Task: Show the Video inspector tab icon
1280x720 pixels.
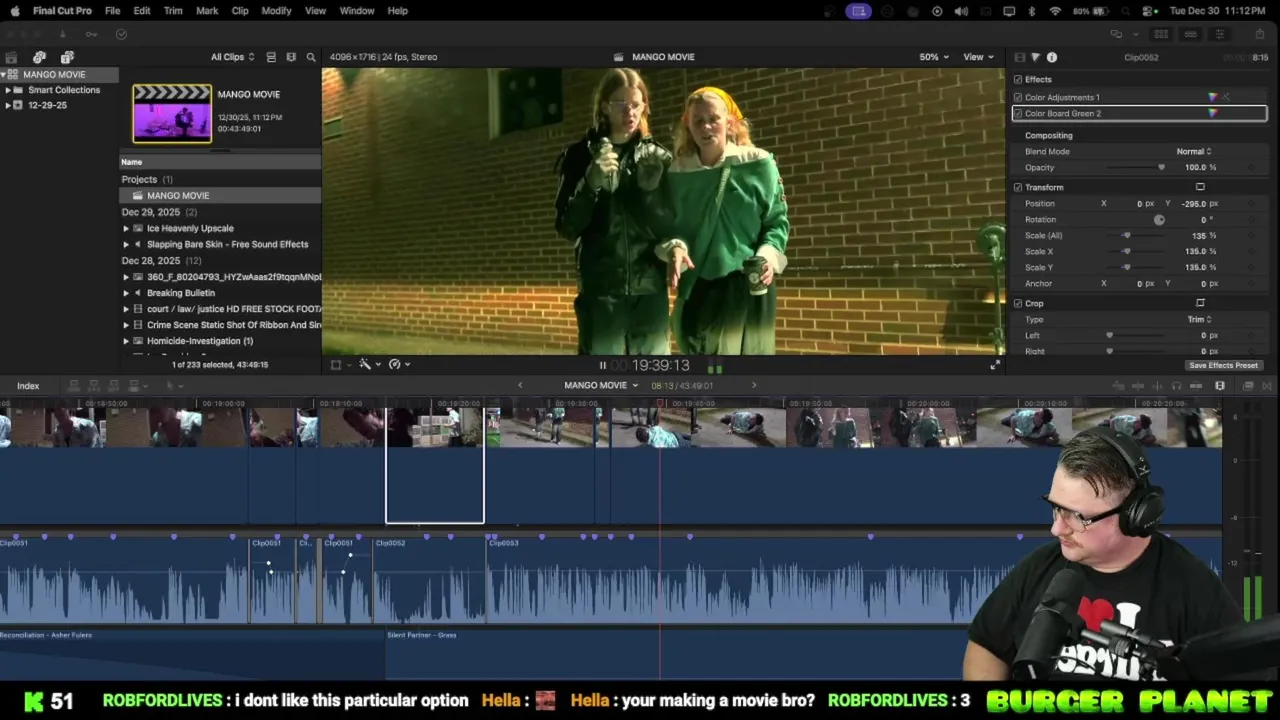Action: pos(1019,57)
